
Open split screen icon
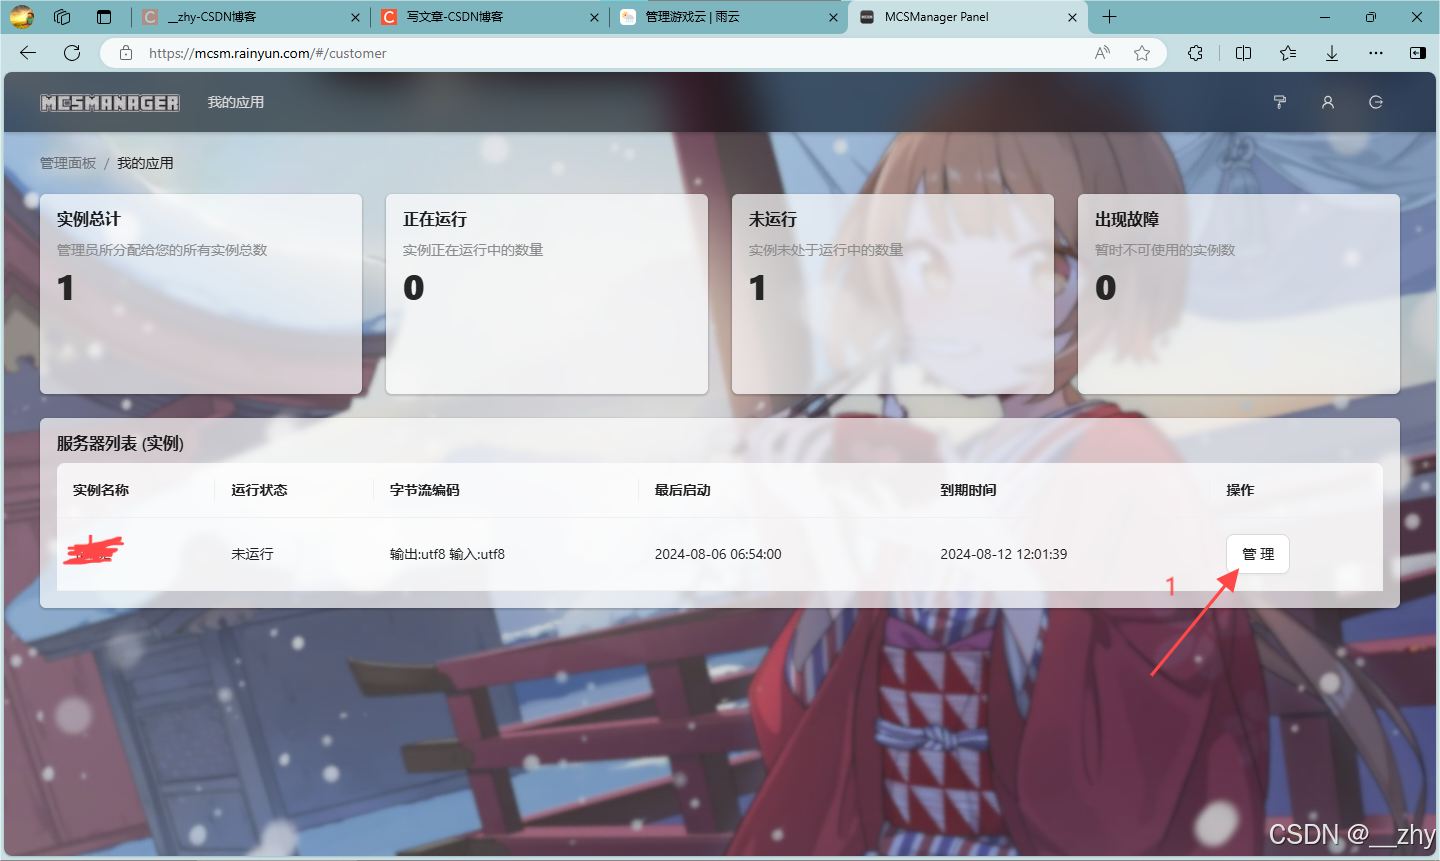[1243, 53]
